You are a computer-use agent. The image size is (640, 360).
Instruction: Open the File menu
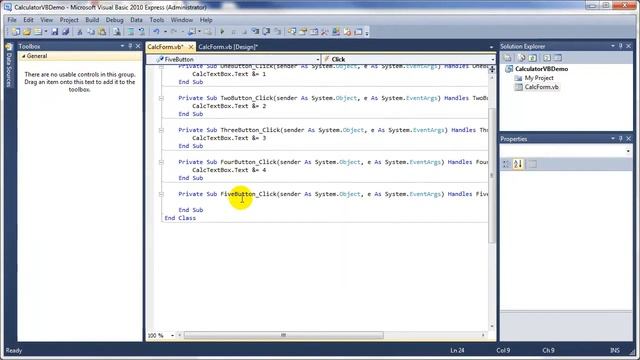click(12, 20)
